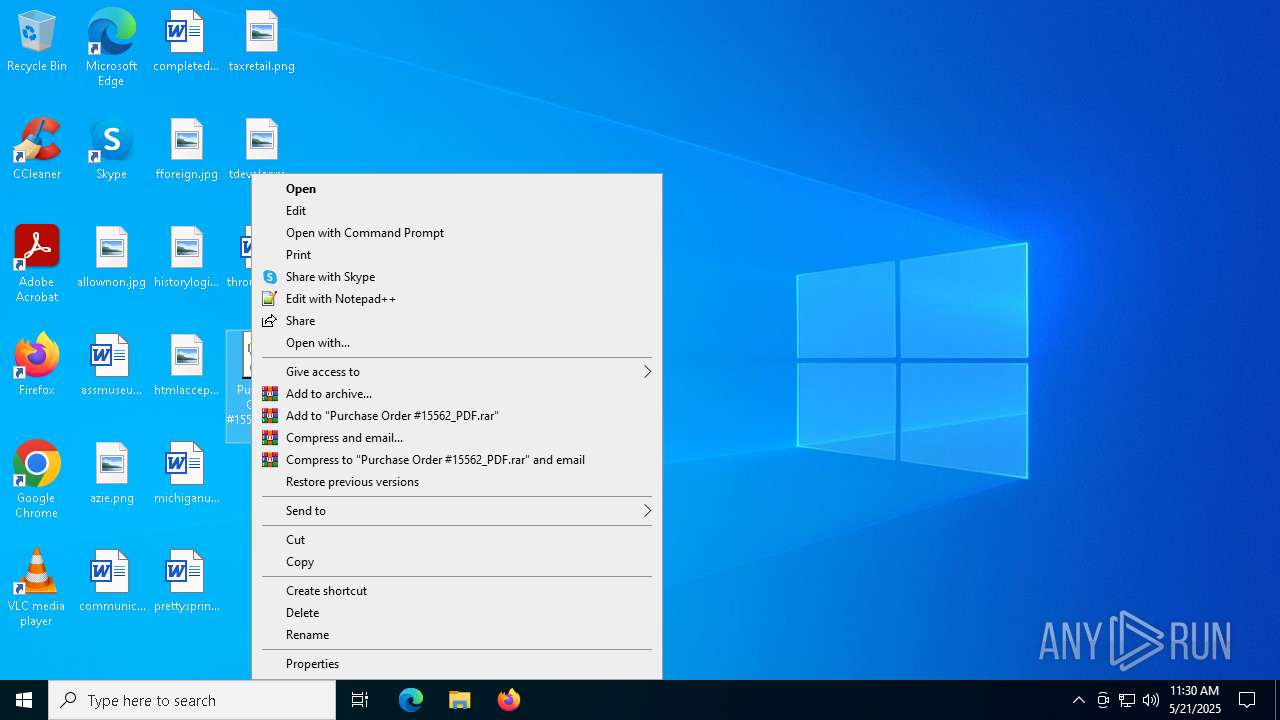The width and height of the screenshot is (1280, 720).
Task: Select the fforeign.jpg file icon
Action: coord(187,150)
